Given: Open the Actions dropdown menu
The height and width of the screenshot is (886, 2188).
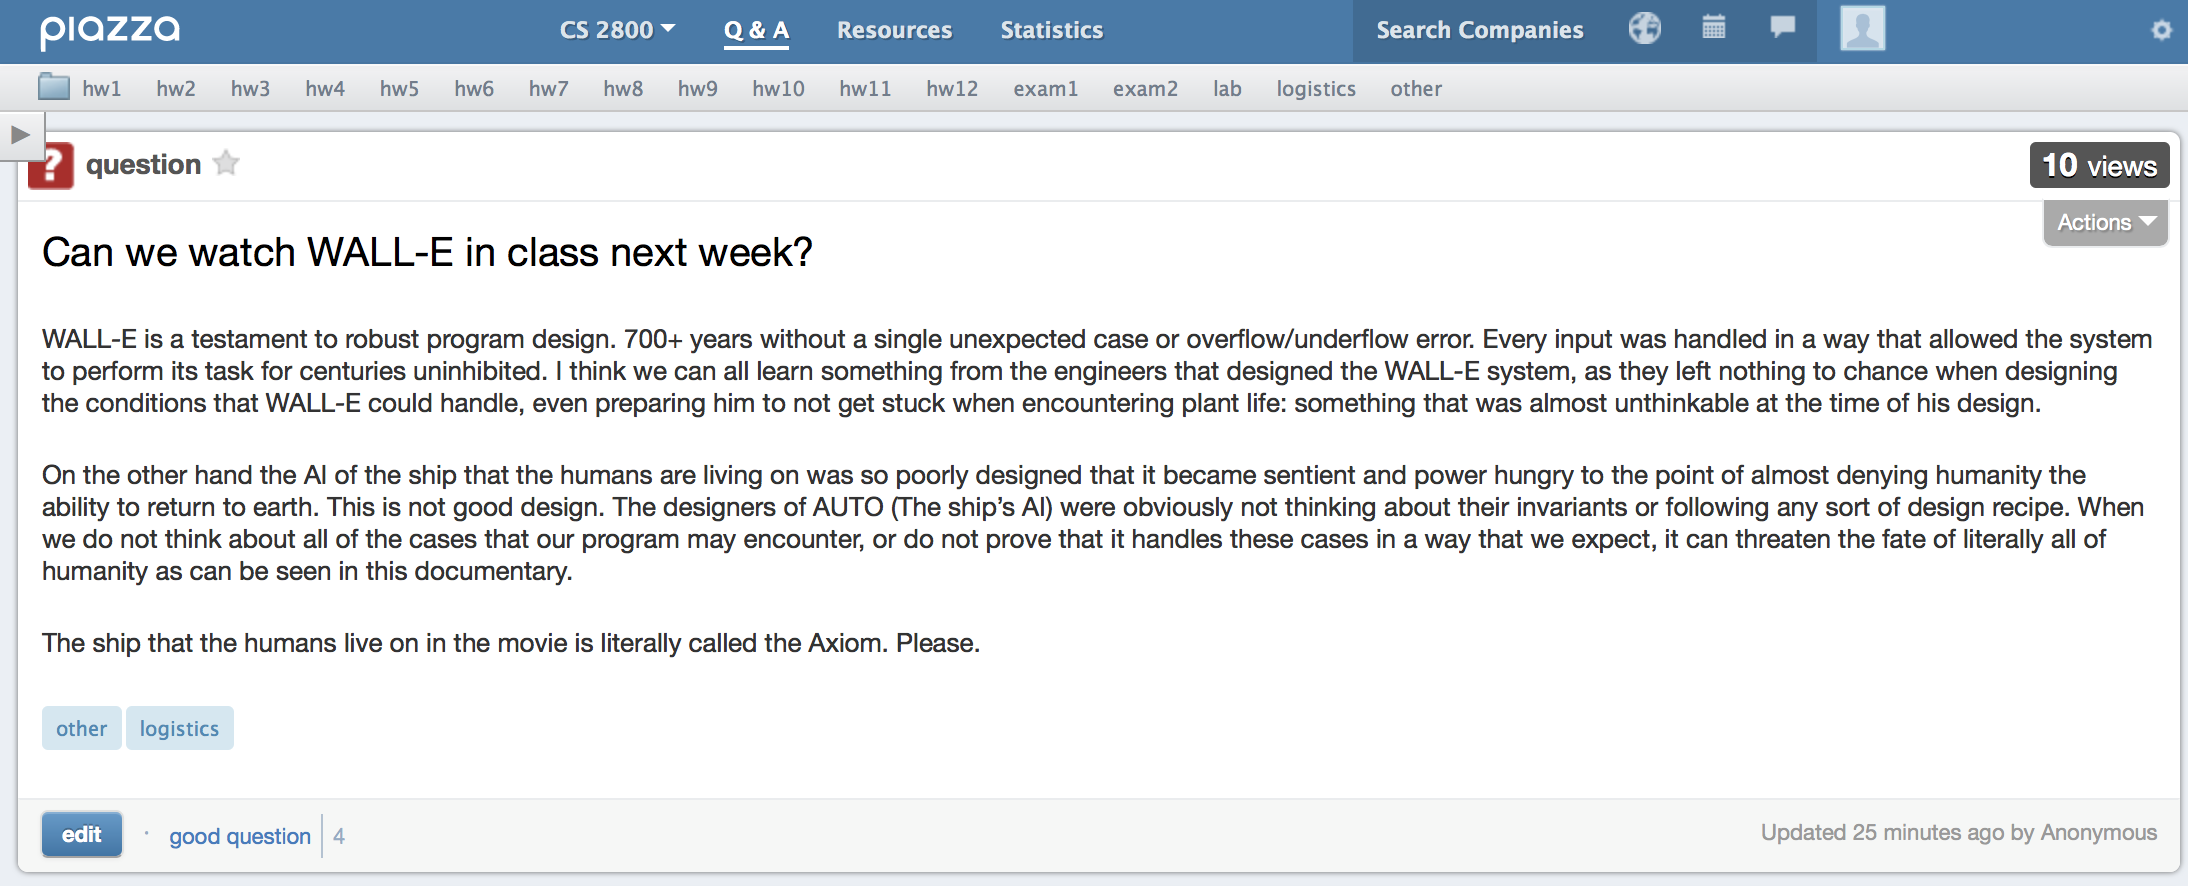Looking at the screenshot, I should [2105, 222].
